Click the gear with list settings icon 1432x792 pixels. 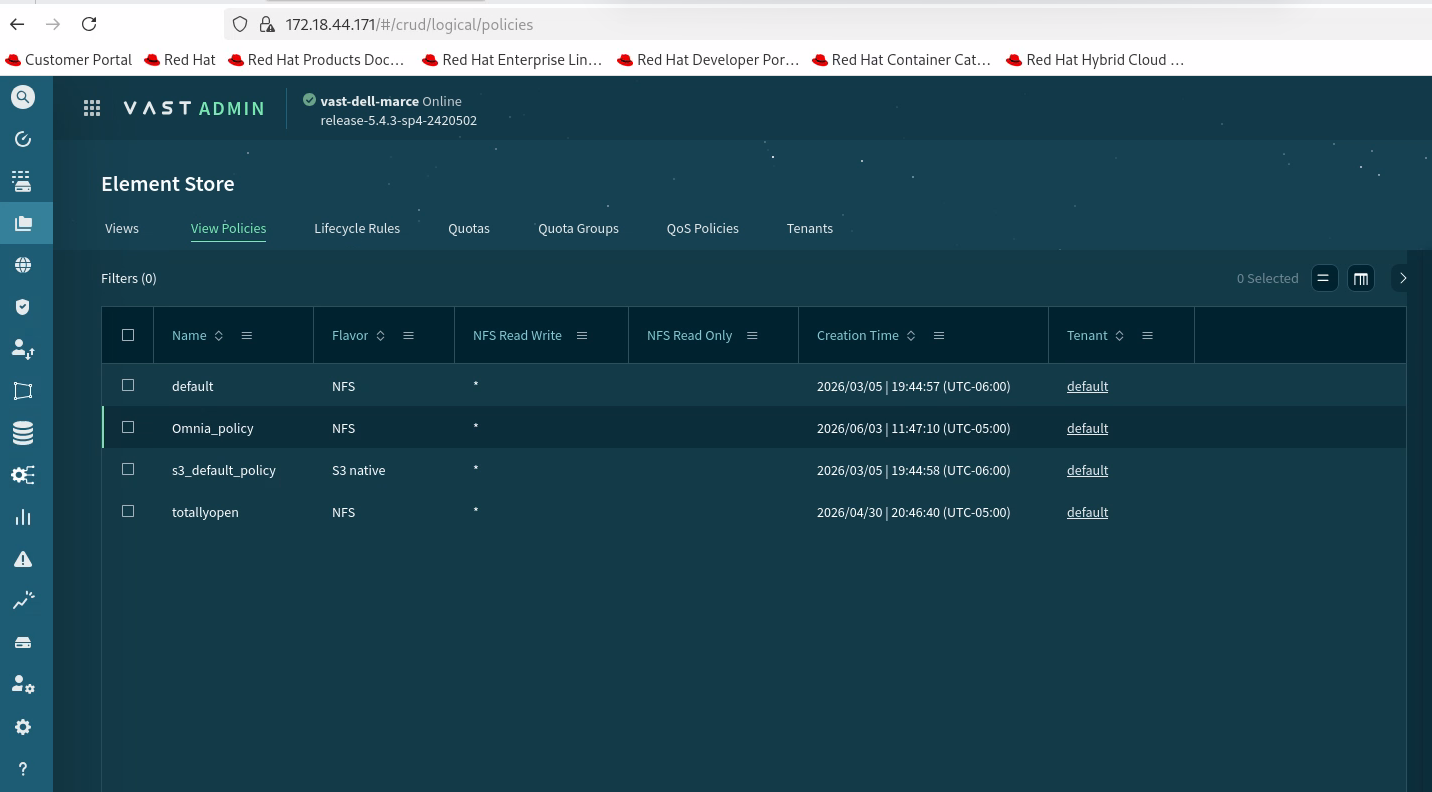[x=23, y=475]
